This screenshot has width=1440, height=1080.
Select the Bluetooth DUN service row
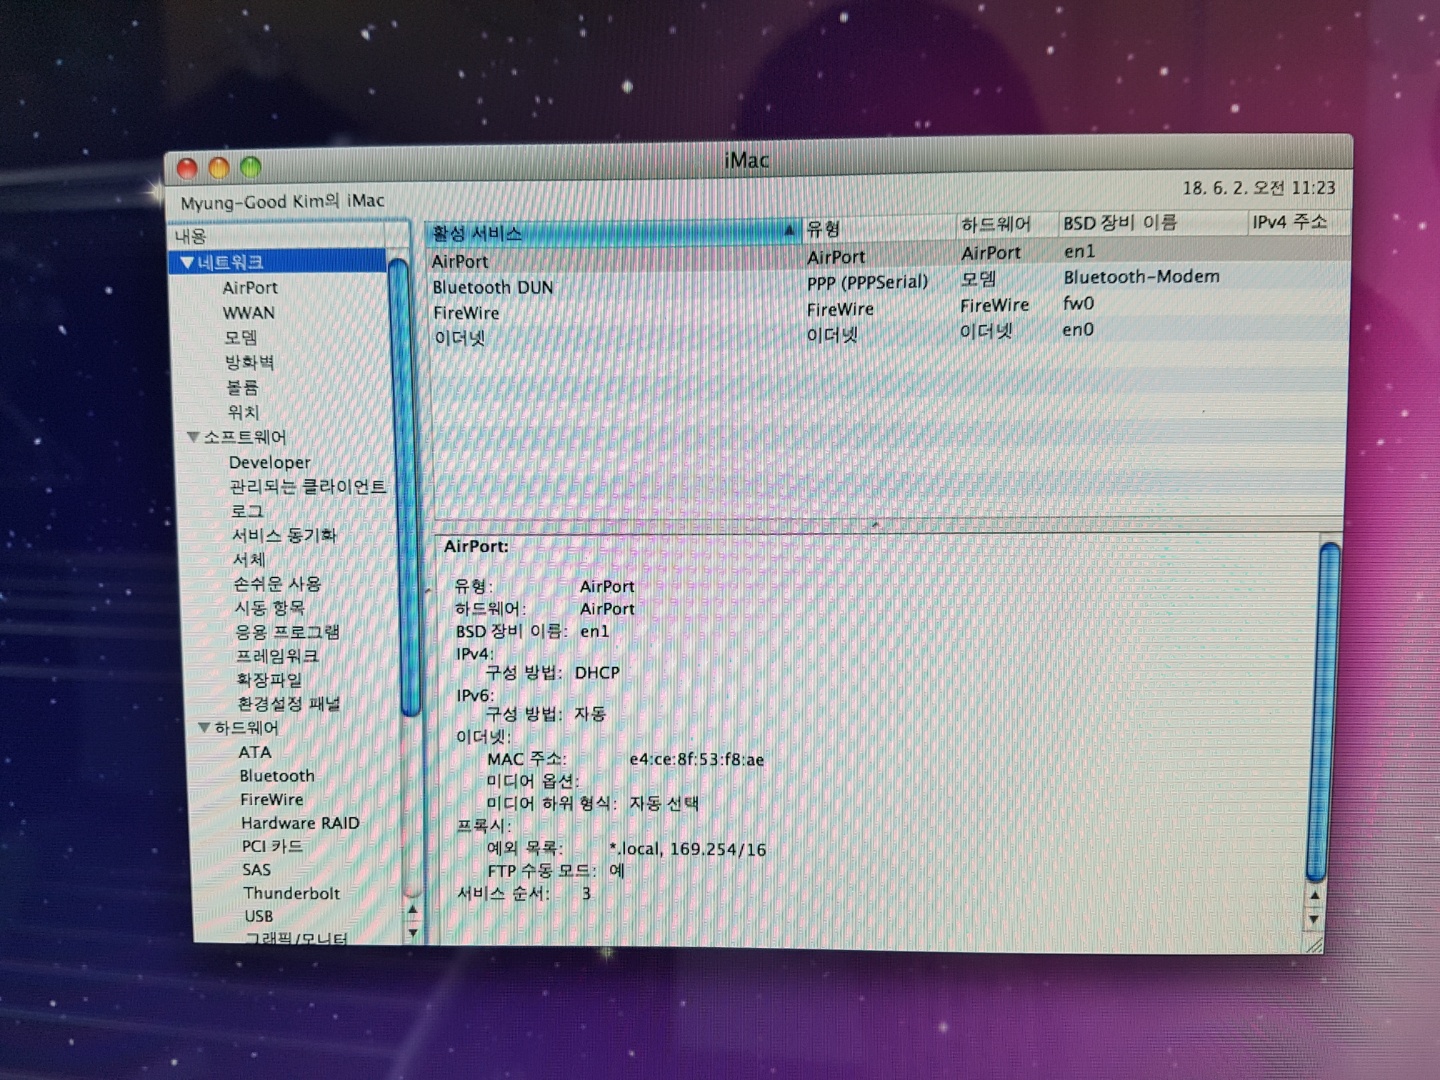point(492,288)
